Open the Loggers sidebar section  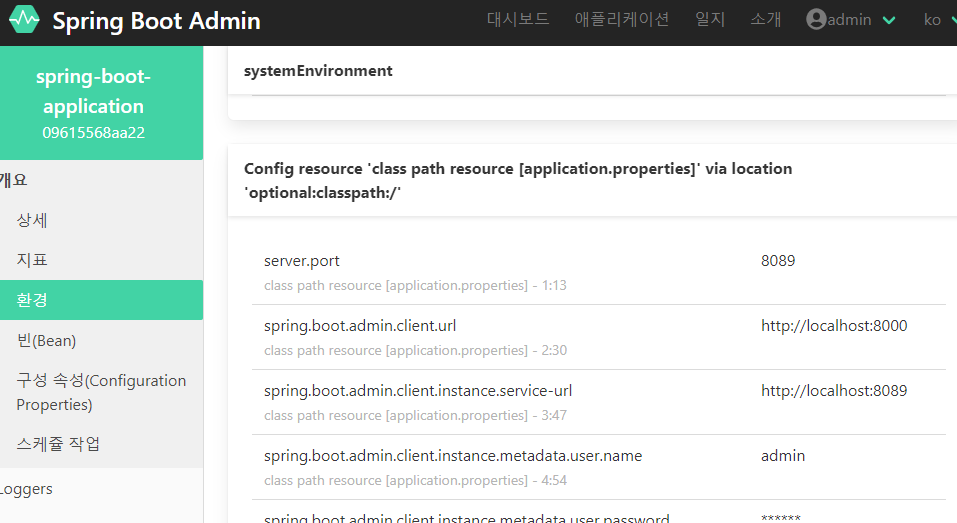(101, 489)
